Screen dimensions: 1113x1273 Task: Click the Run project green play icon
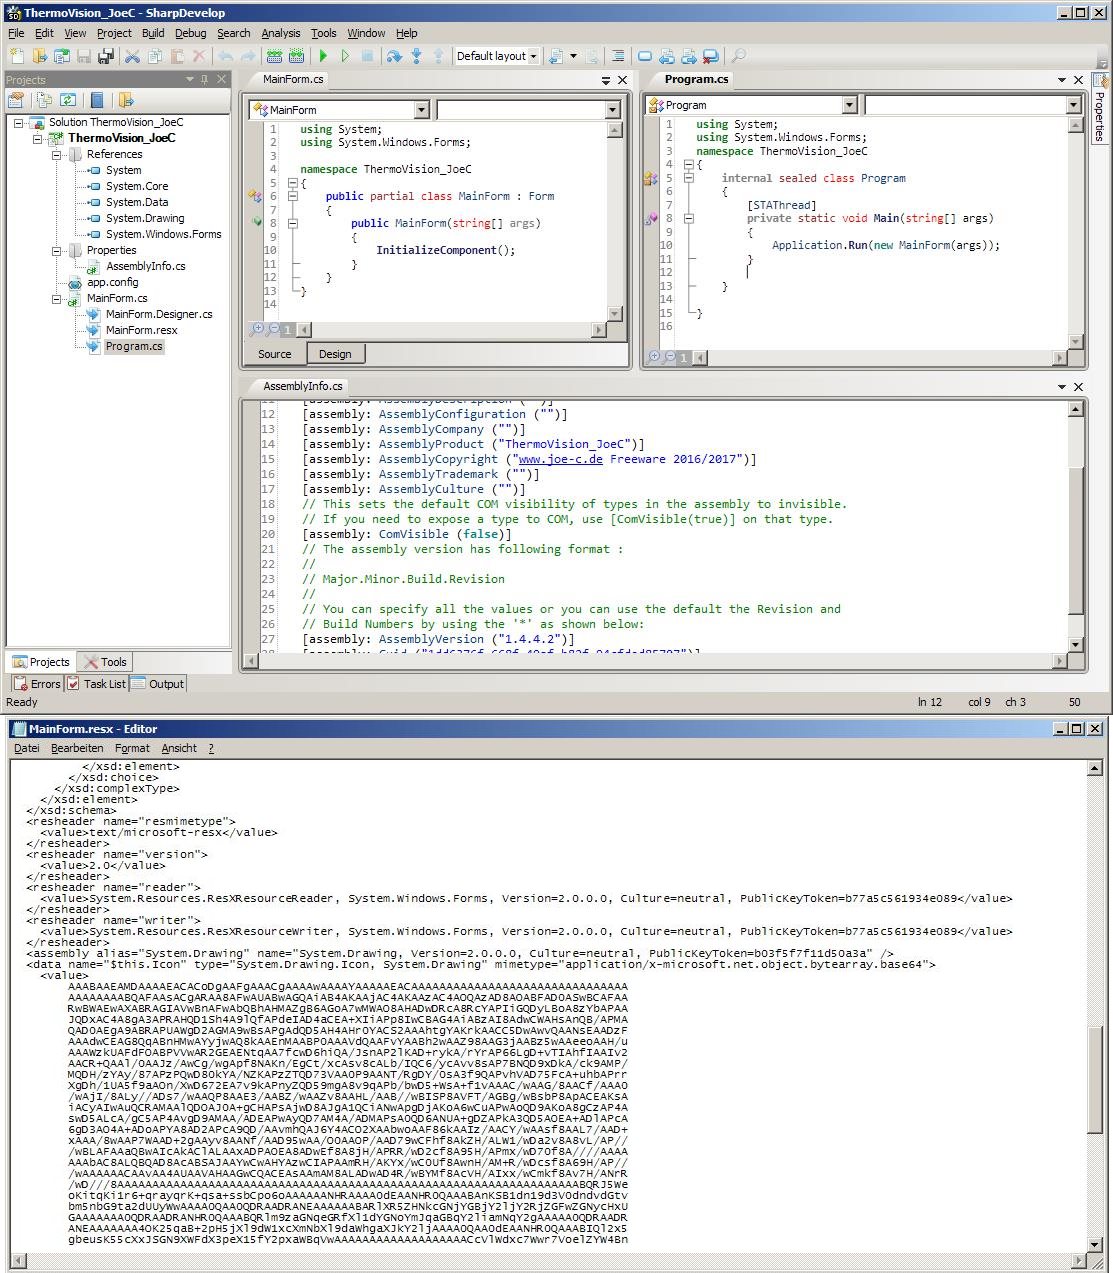[x=323, y=56]
